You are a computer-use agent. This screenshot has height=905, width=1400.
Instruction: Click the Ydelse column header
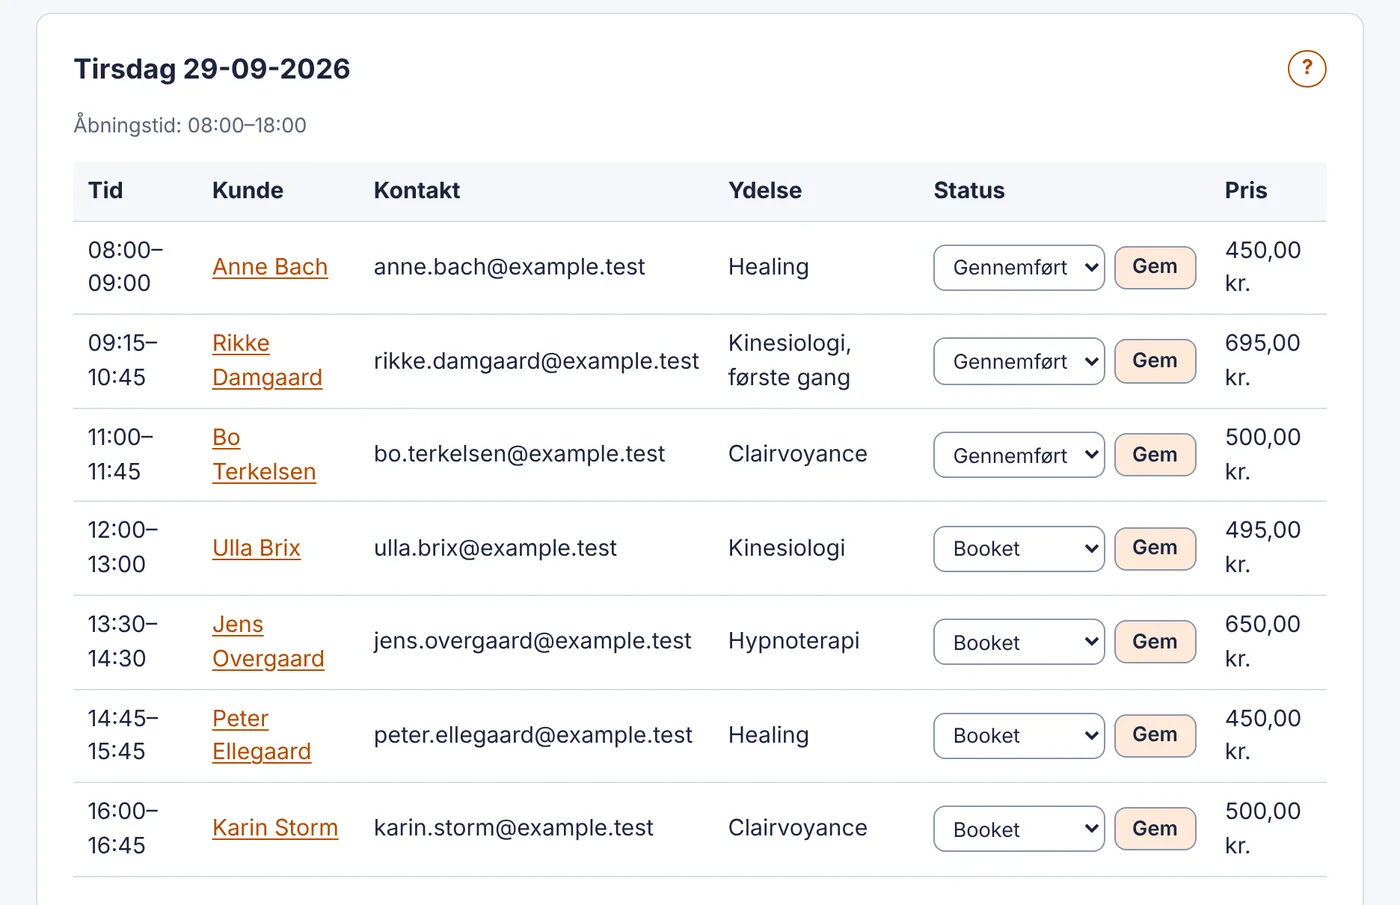[765, 191]
